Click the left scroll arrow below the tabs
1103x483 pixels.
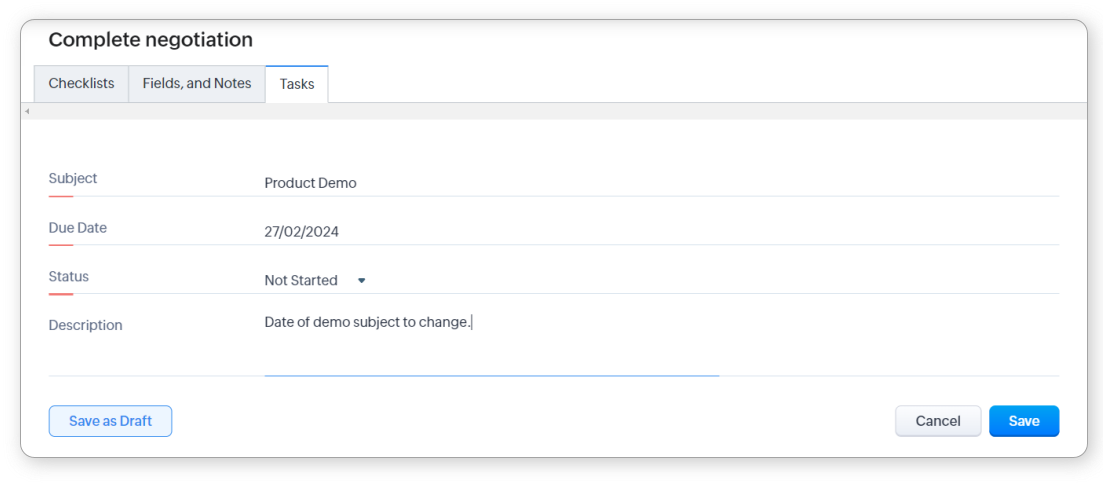click(27, 111)
